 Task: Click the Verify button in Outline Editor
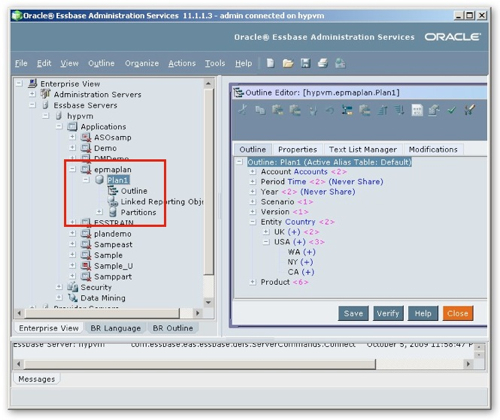coord(388,313)
